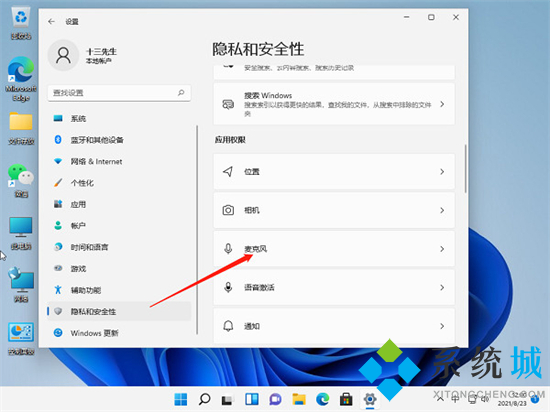Click the back arrow in Settings
This screenshot has height=412, width=550.
(51, 21)
